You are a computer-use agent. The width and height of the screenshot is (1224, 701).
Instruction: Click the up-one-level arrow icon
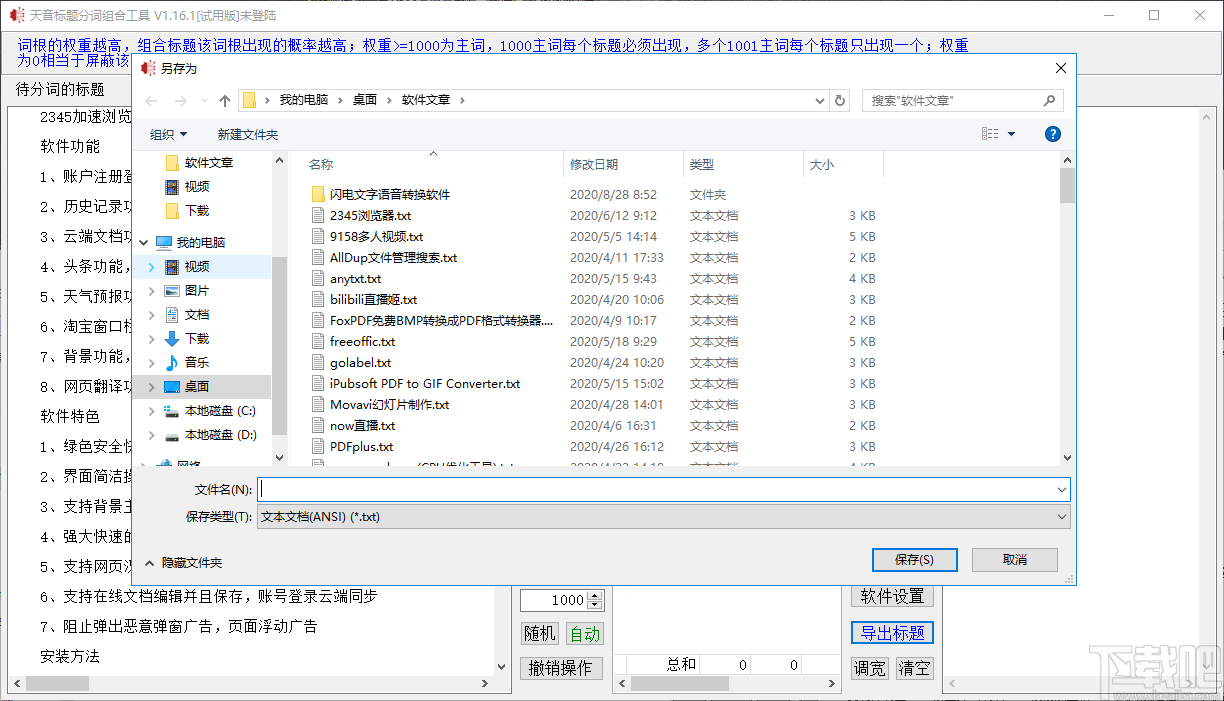tap(224, 99)
